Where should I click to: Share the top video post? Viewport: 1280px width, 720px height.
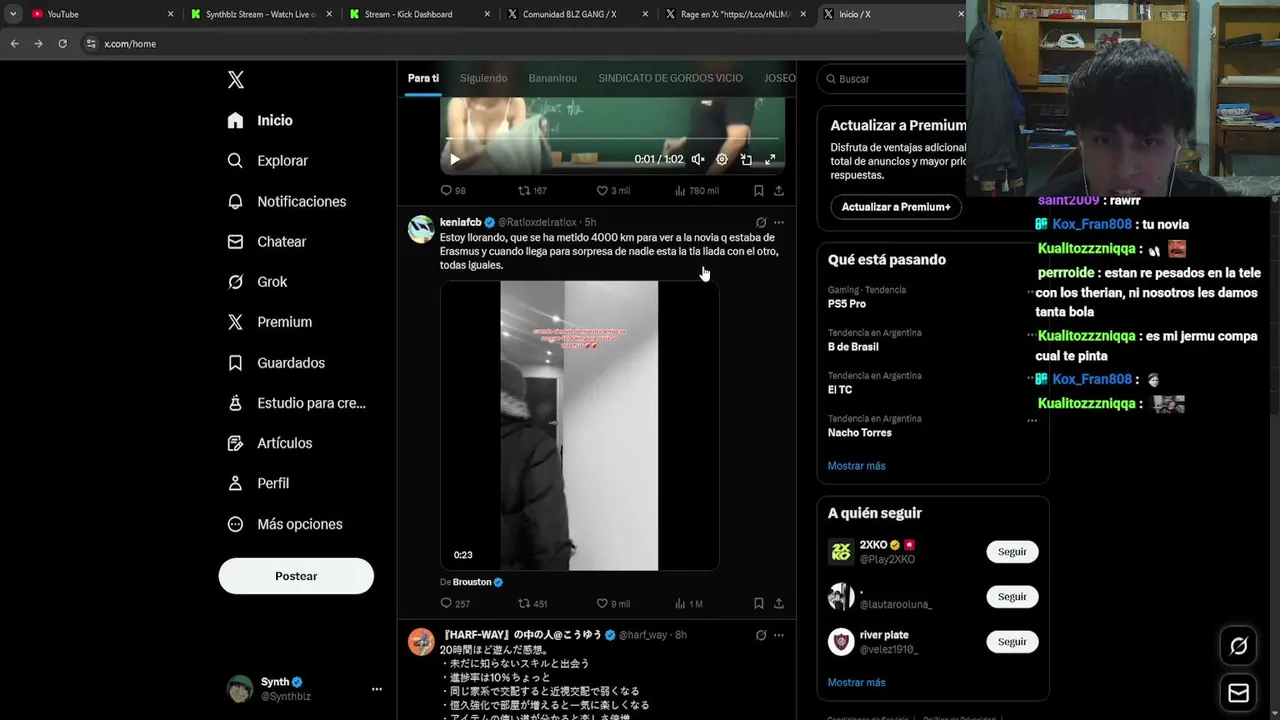(x=778, y=190)
